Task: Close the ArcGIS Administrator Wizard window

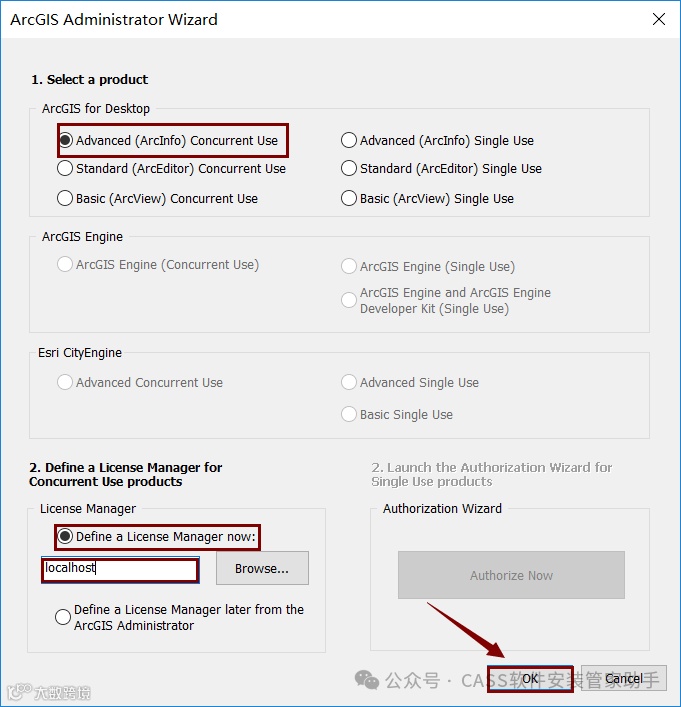Action: [x=659, y=19]
